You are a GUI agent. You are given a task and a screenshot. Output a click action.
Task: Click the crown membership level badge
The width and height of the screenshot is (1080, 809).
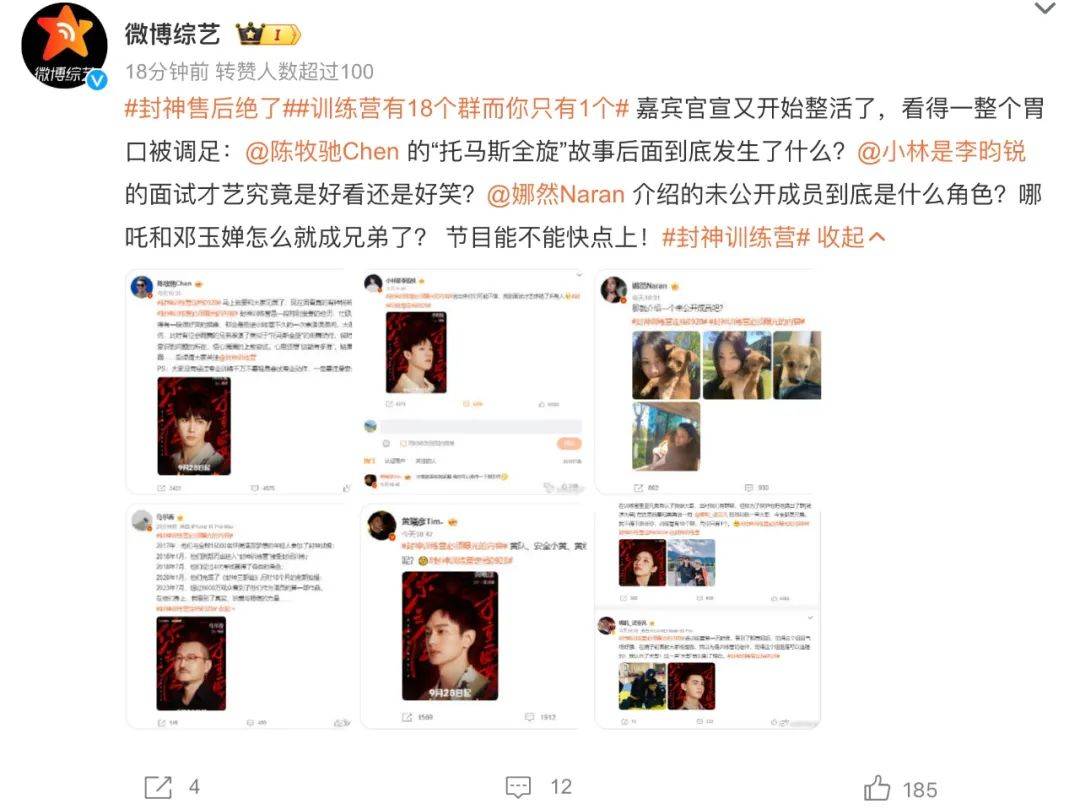click(268, 34)
